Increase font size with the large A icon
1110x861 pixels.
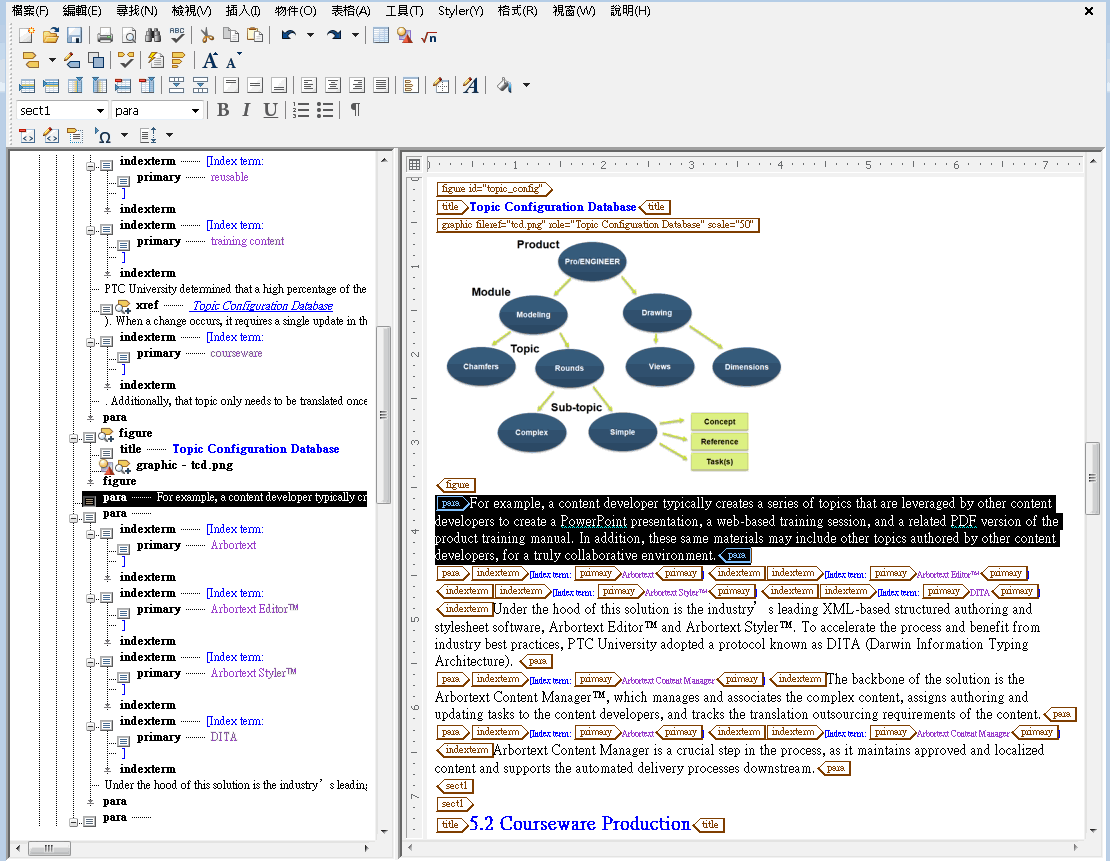click(x=210, y=60)
